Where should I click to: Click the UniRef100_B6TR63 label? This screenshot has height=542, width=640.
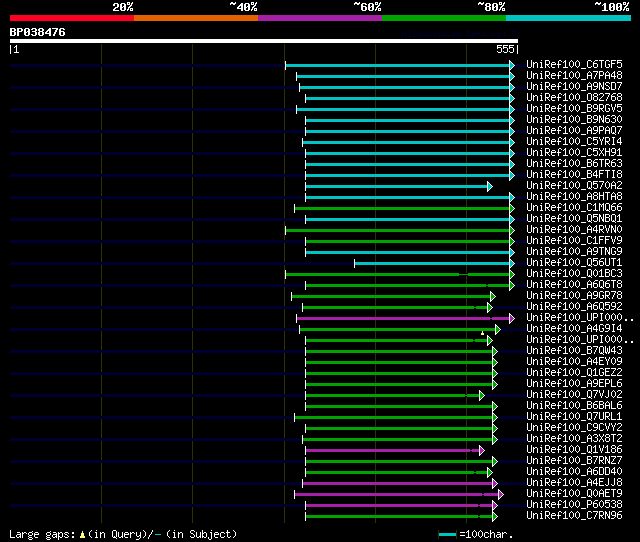(574, 164)
